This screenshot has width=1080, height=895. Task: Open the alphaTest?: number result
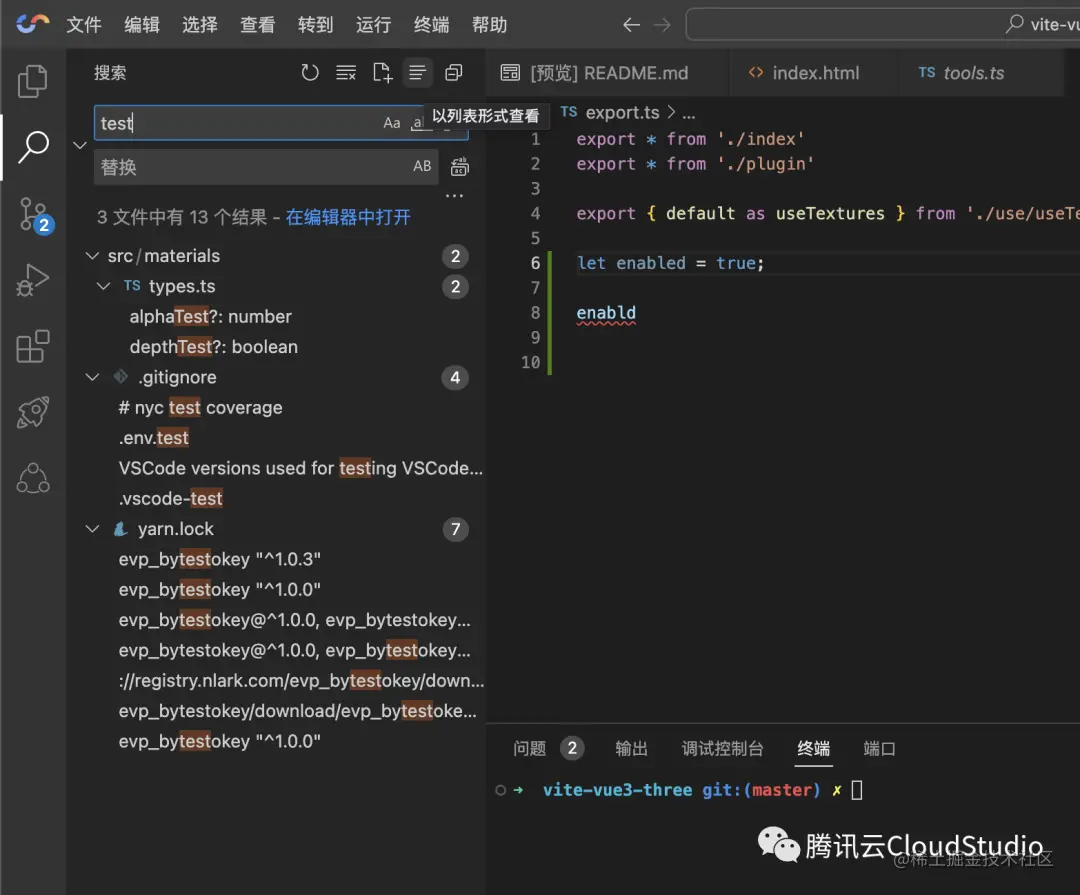point(210,316)
